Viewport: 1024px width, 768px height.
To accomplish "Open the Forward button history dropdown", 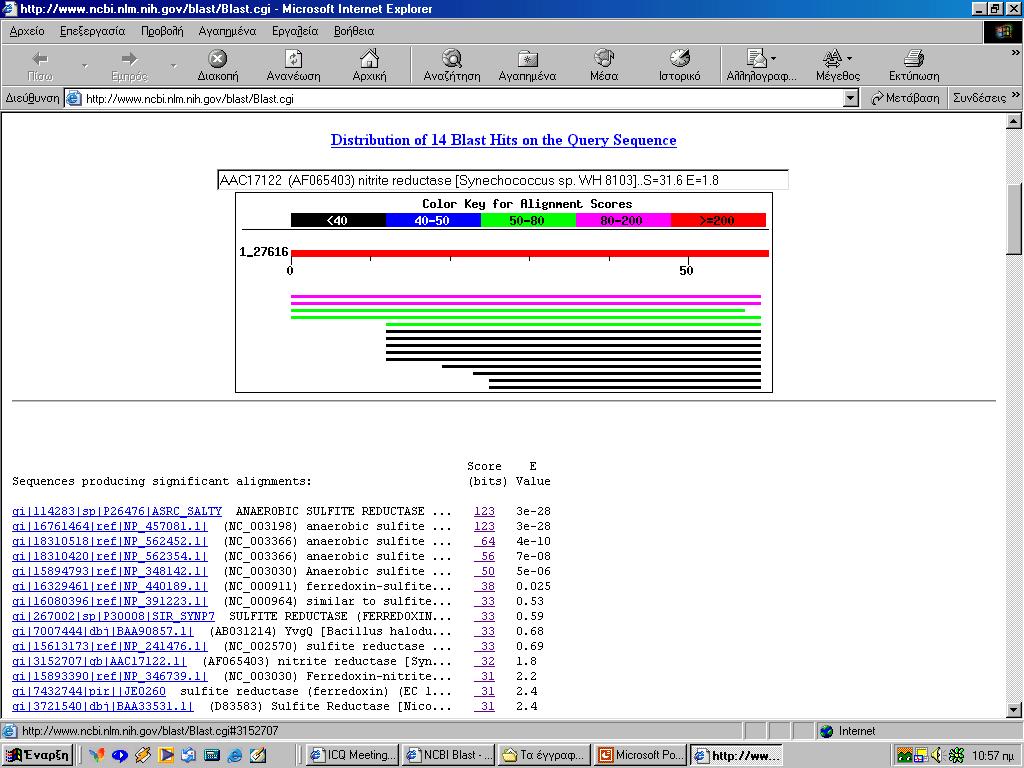I will click(174, 66).
